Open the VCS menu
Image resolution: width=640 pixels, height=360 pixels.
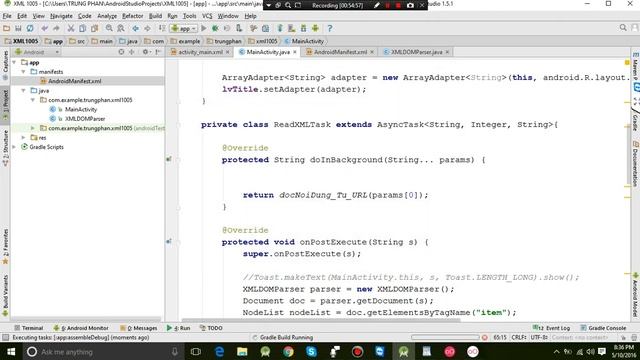pos(207,16)
